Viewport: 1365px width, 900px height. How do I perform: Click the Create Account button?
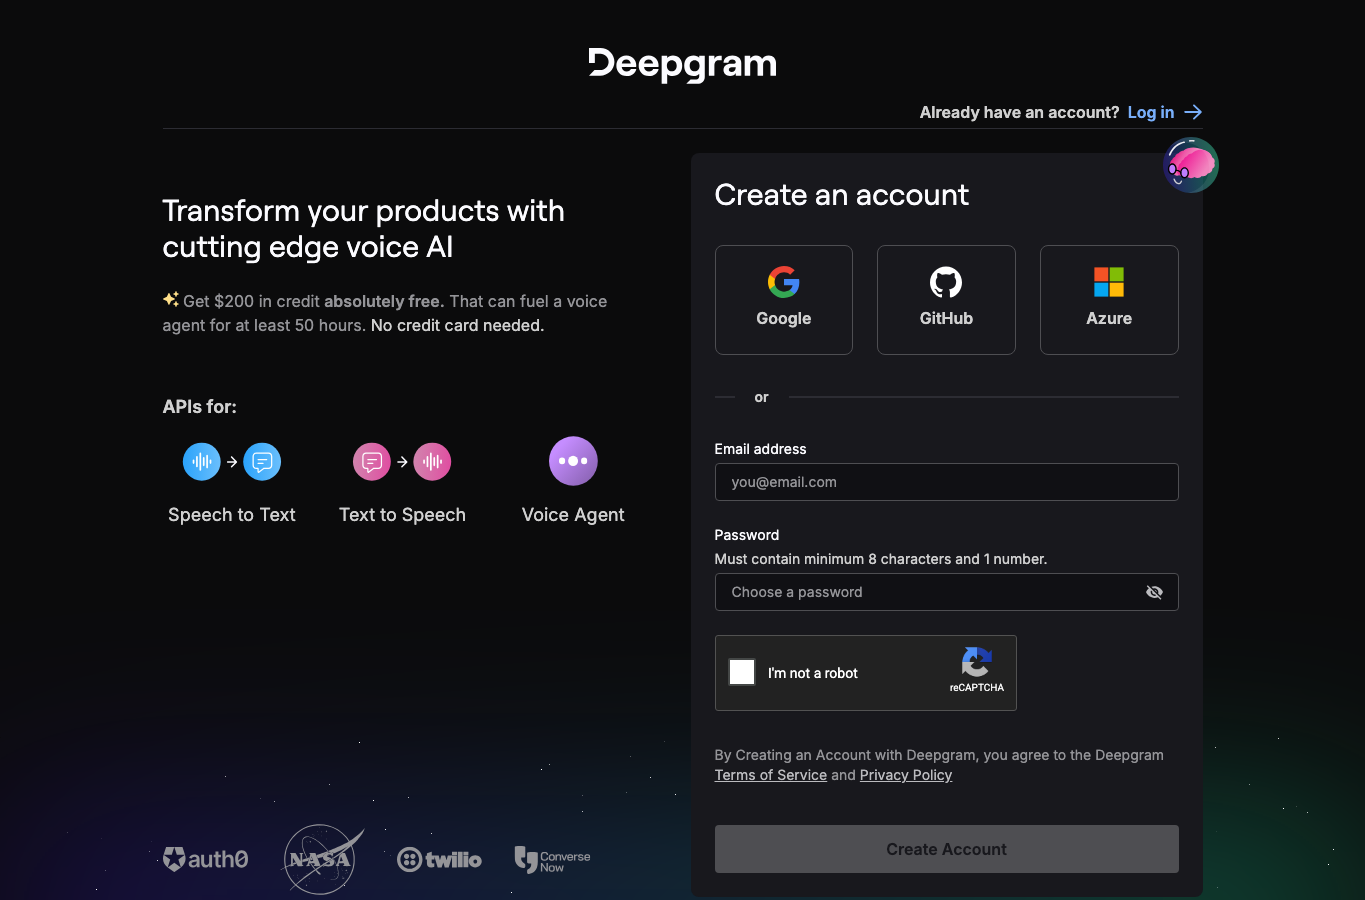[x=946, y=849]
